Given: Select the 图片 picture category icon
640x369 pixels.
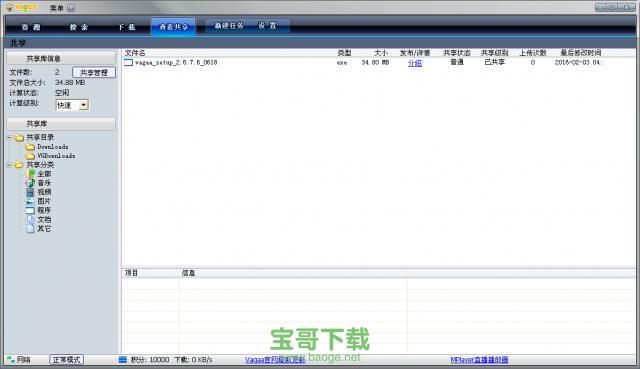Looking at the screenshot, I should [x=31, y=201].
